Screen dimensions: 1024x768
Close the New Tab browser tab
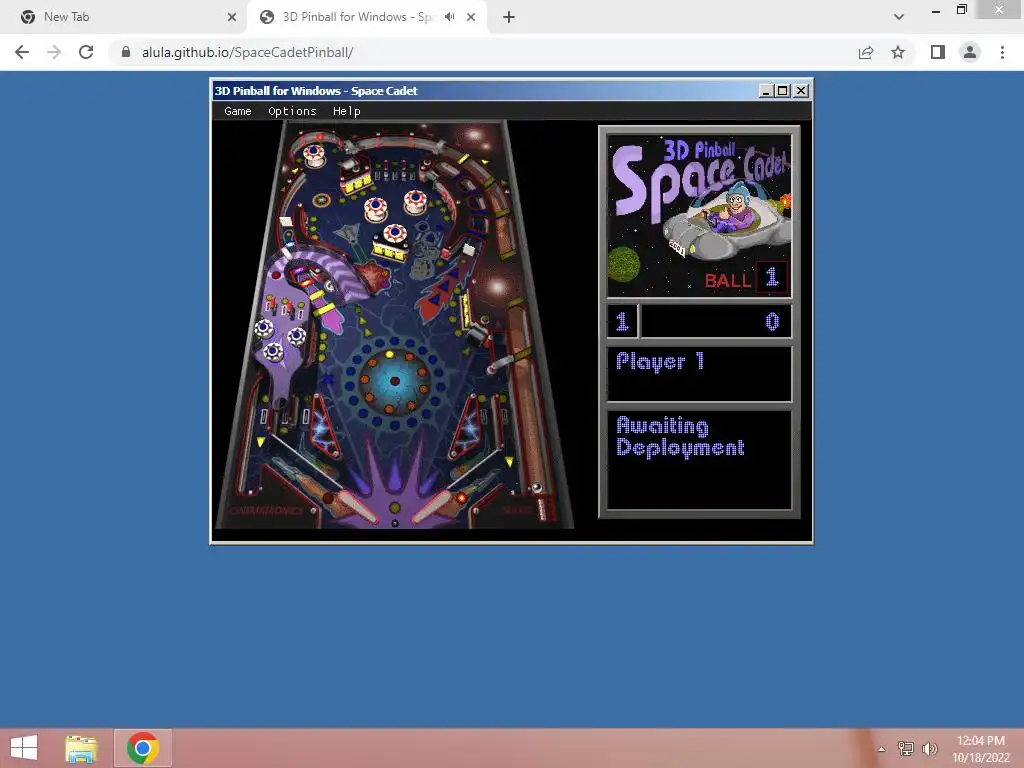(x=232, y=17)
